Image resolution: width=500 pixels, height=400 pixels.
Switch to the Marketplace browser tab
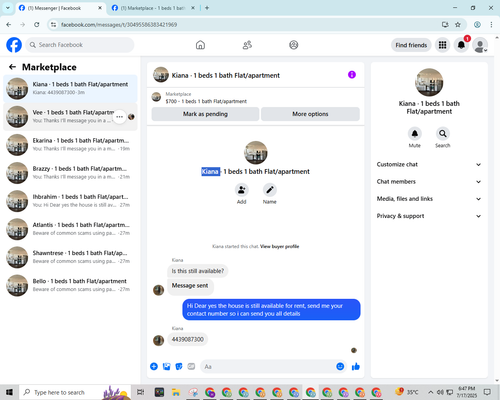(x=153, y=8)
